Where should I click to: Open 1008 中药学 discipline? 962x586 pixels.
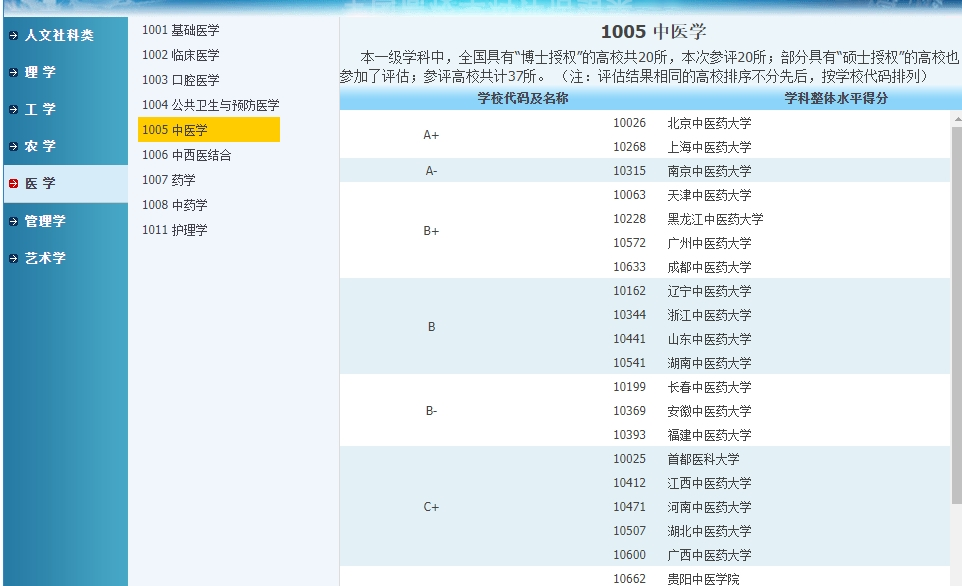pos(175,205)
